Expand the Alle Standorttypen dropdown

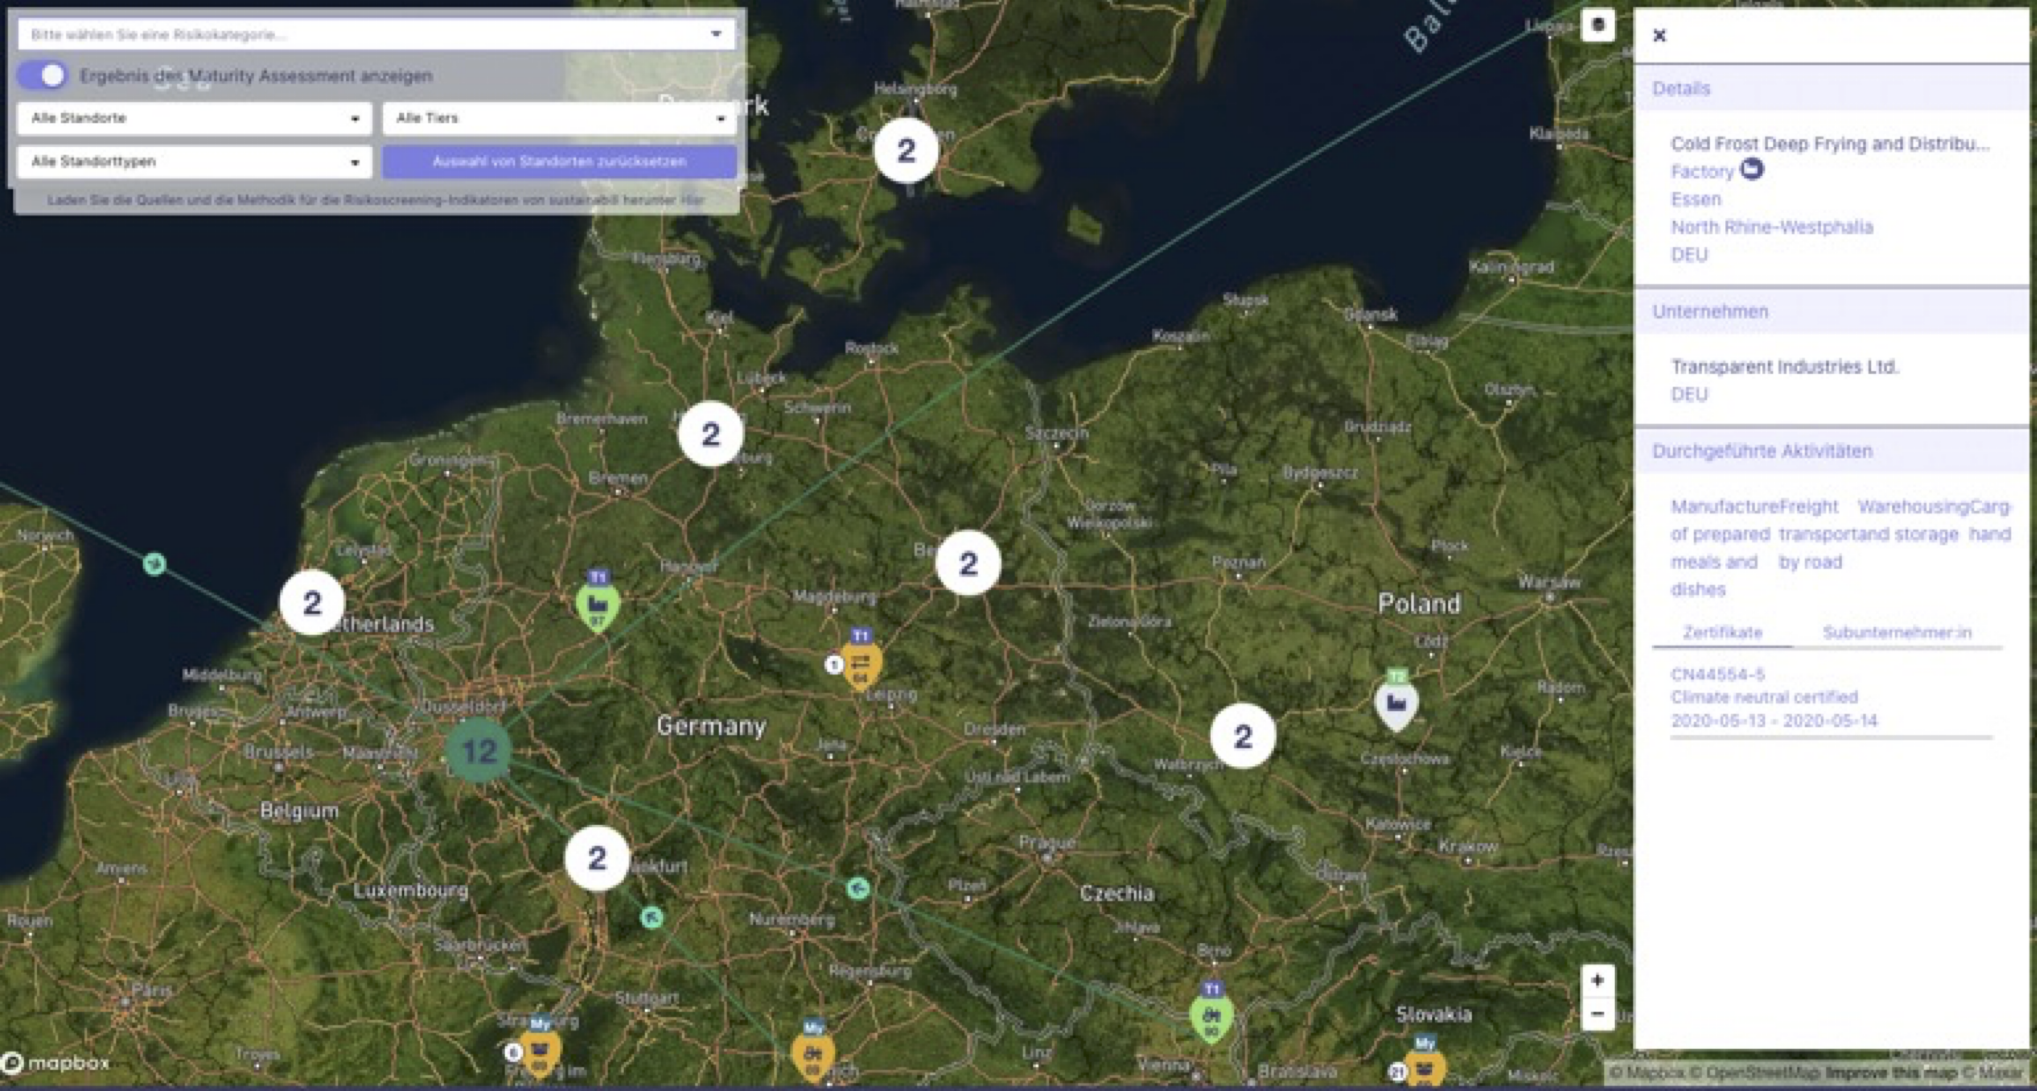194,161
